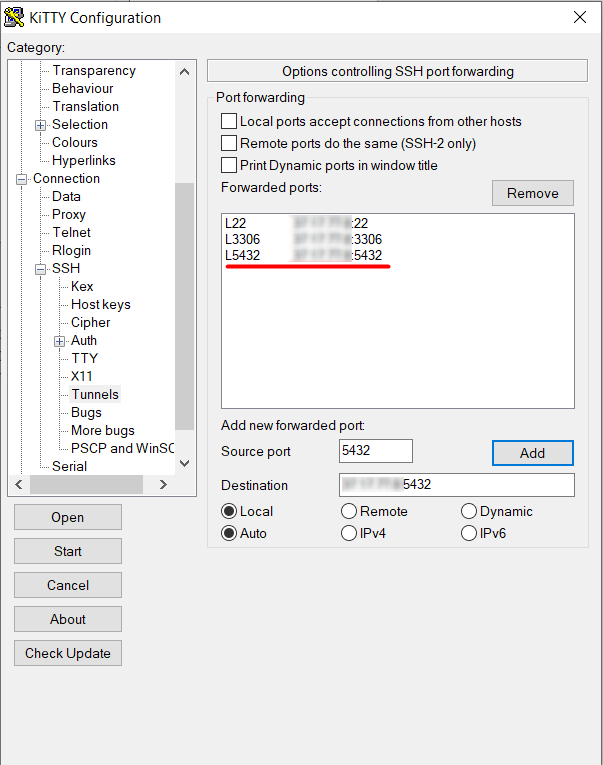Close the KiTTY Configuration window
The width and height of the screenshot is (603, 765).
point(580,18)
